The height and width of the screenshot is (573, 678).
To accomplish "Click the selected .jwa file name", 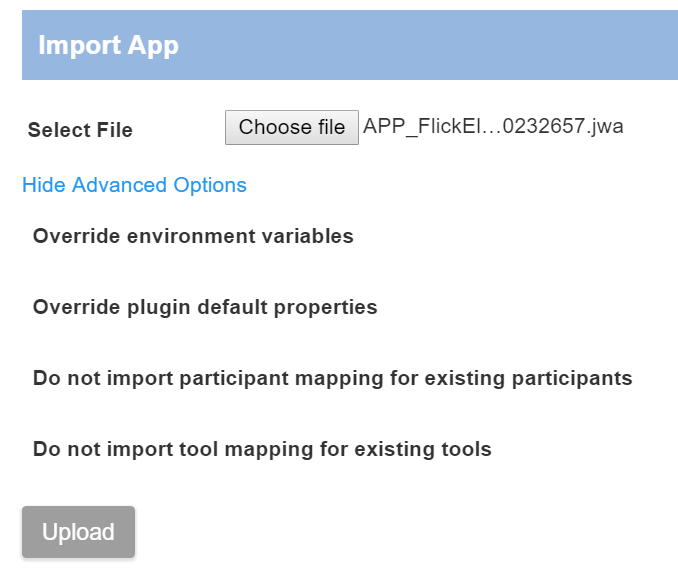I will (x=494, y=127).
